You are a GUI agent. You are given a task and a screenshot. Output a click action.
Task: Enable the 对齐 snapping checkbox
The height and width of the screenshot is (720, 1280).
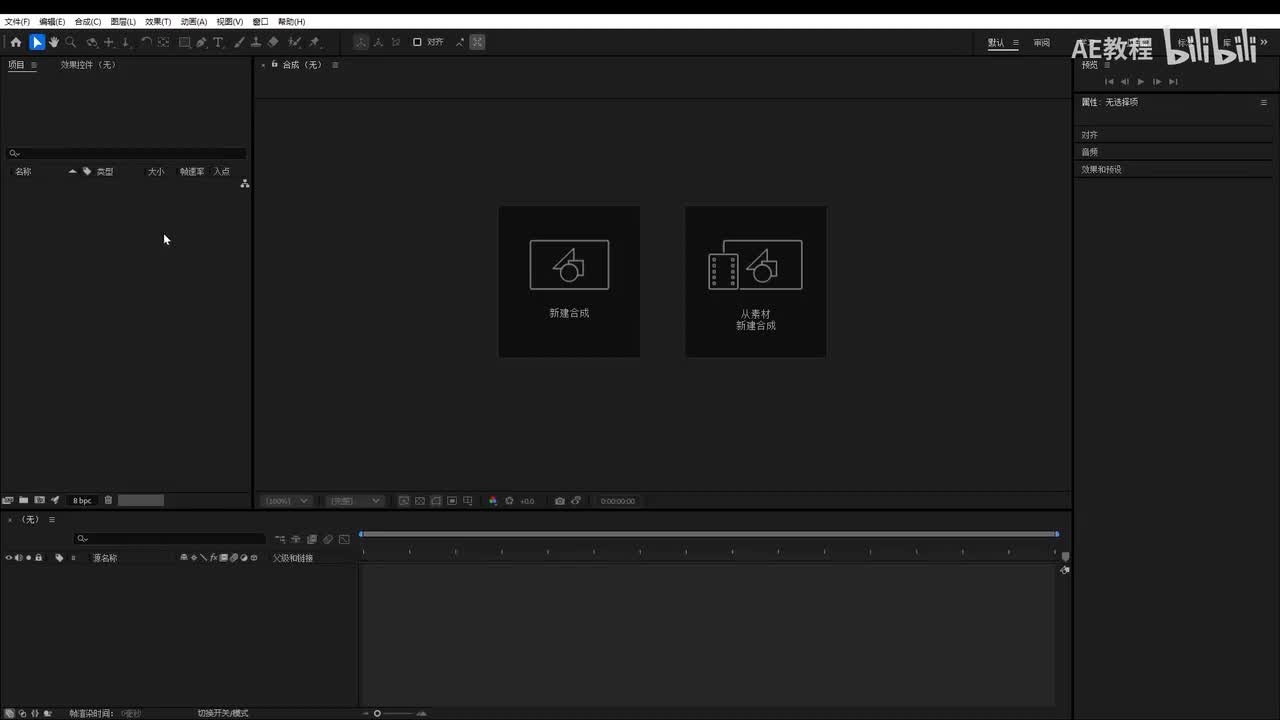417,42
